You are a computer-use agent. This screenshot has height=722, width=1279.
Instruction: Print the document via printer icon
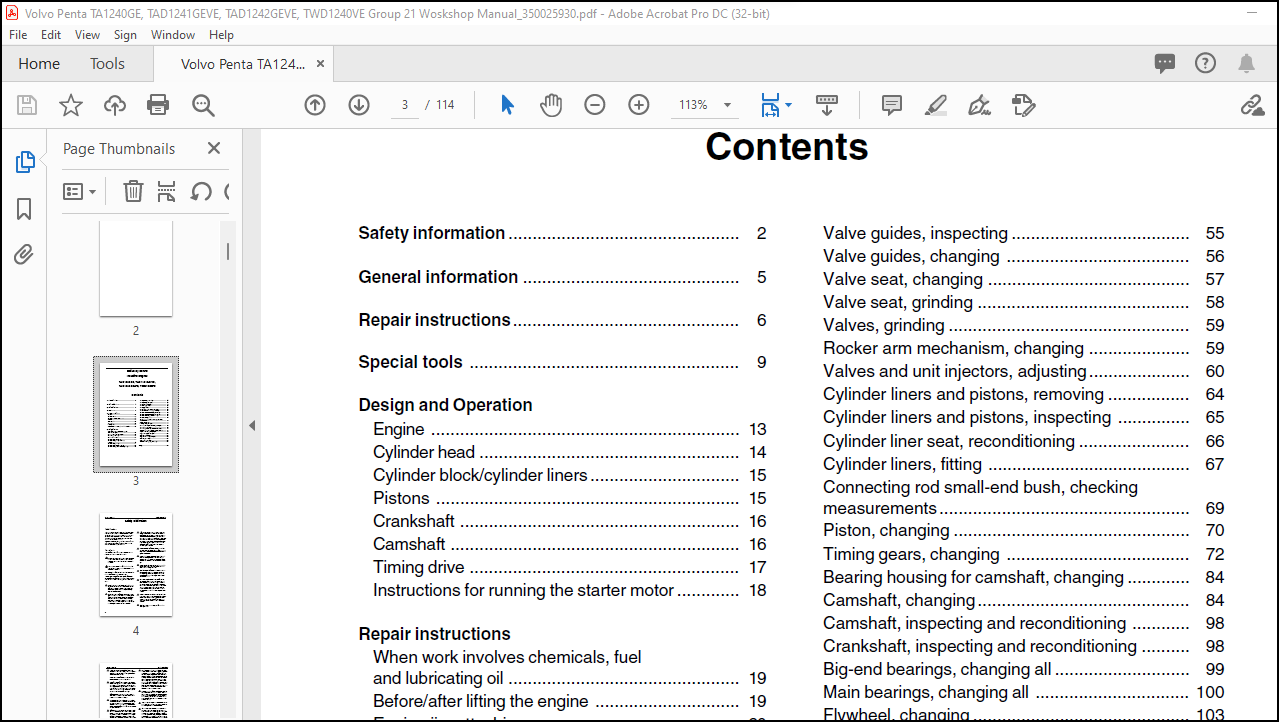click(158, 105)
